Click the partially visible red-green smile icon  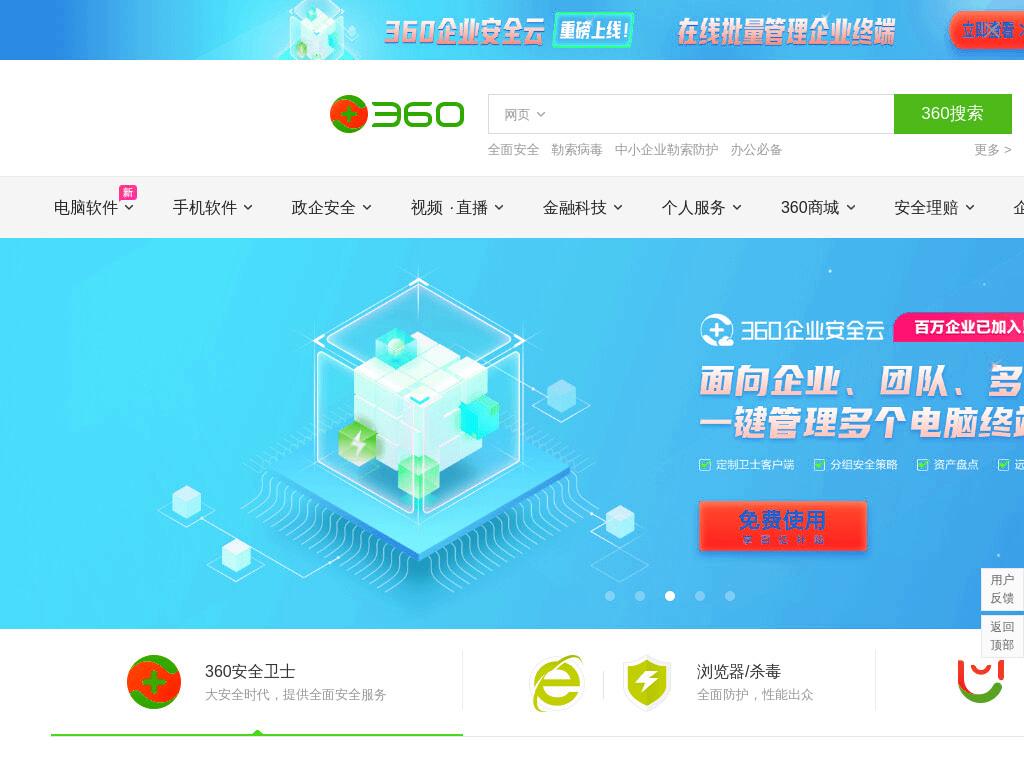980,680
